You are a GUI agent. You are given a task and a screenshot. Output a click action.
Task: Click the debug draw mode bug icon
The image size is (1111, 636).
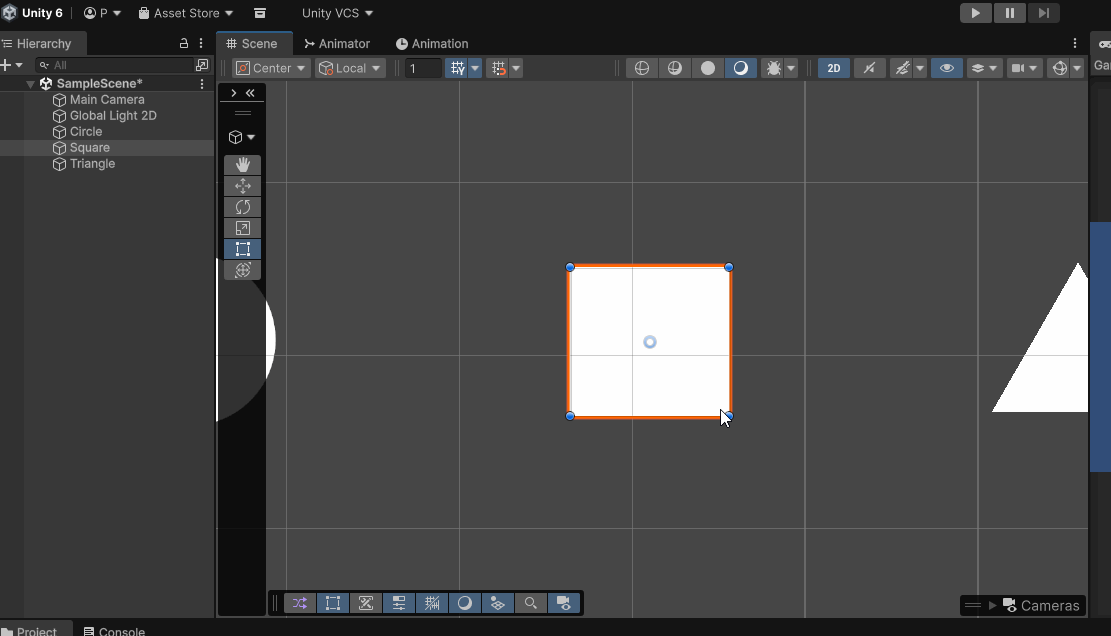coord(773,68)
